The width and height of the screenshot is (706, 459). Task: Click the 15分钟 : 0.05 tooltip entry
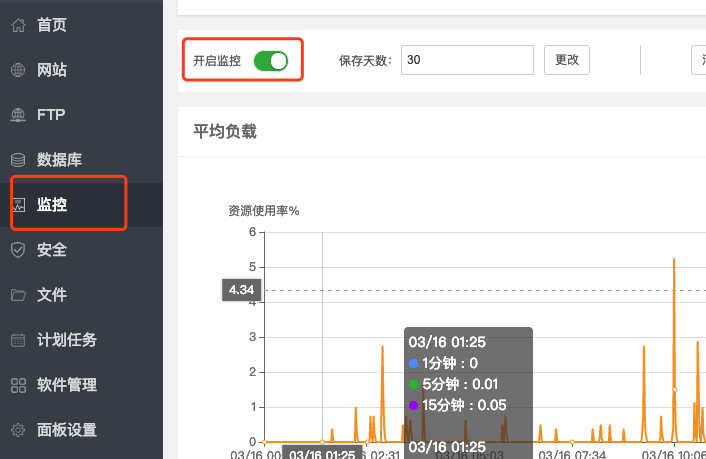457,405
